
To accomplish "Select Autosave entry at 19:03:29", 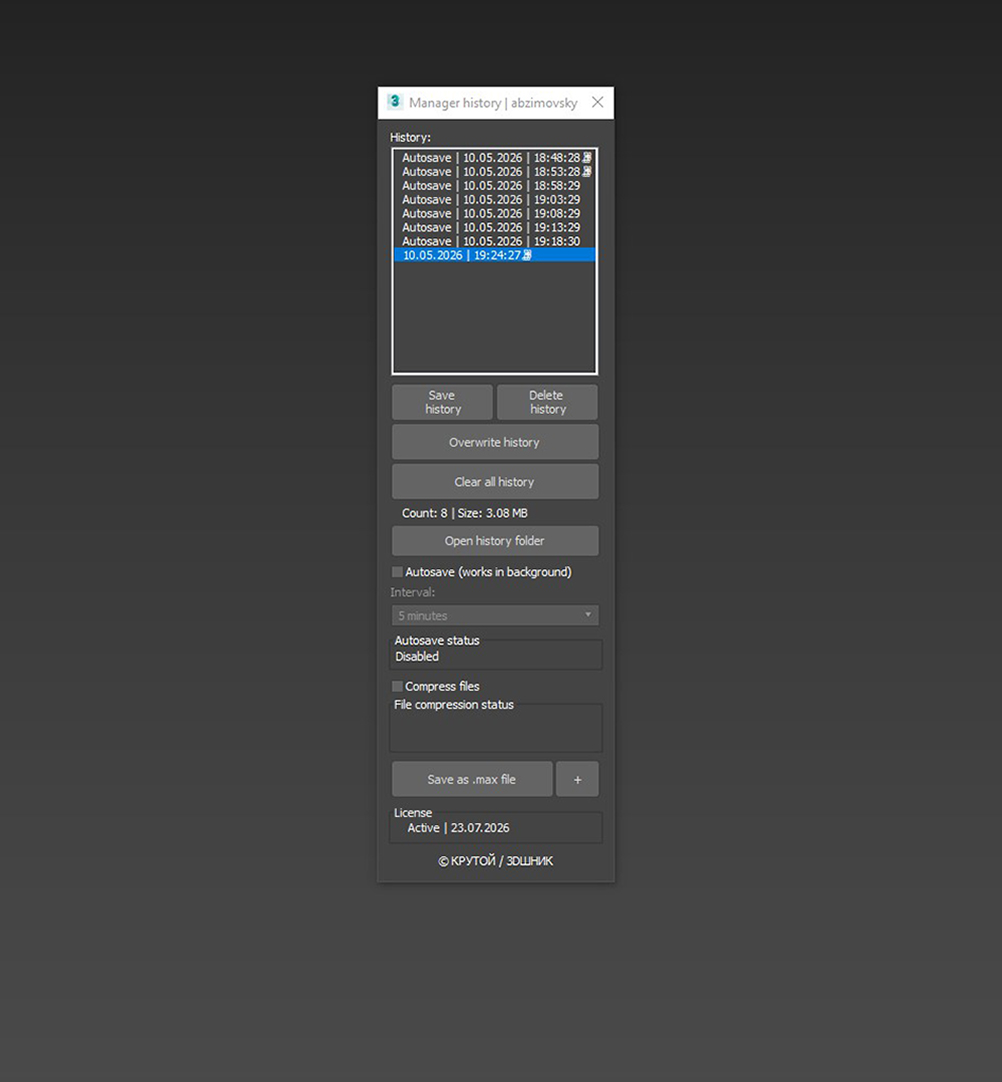I will coord(494,199).
